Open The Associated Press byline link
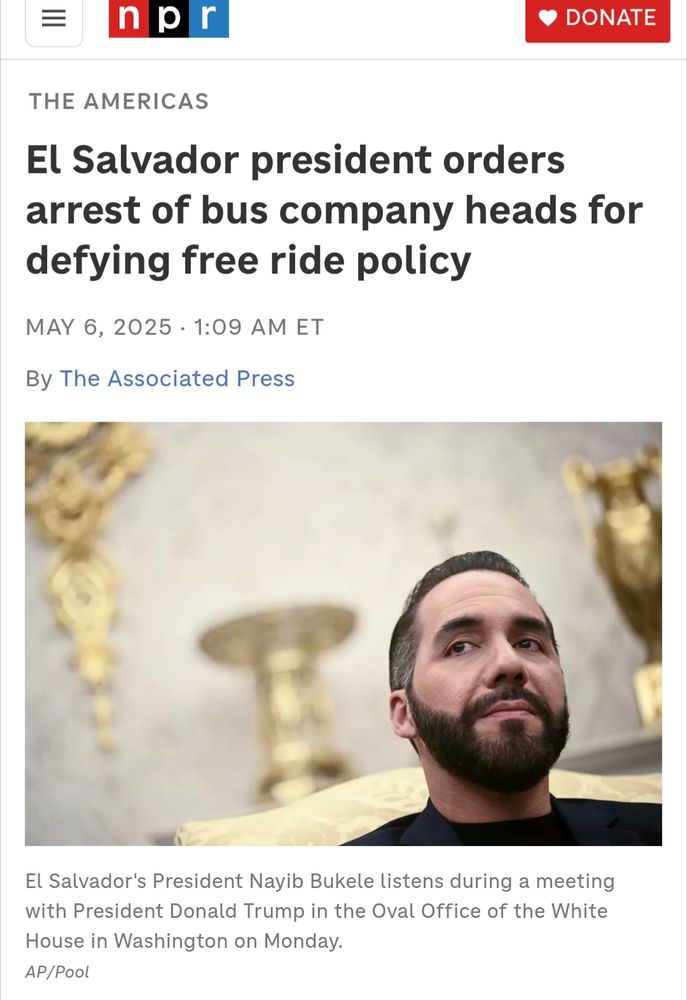Image resolution: width=687 pixels, height=1000 pixels. point(177,378)
